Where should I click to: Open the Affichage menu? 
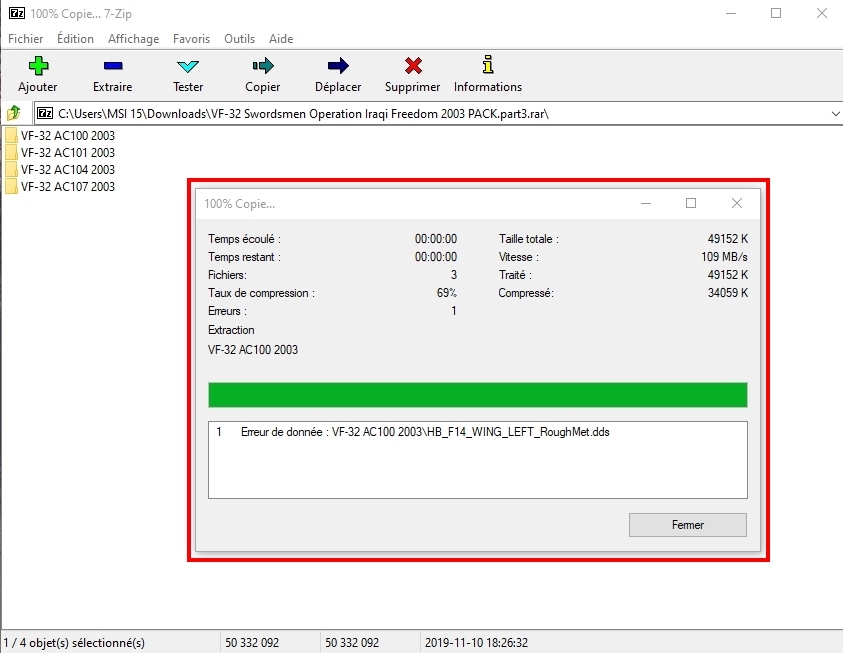click(x=133, y=39)
